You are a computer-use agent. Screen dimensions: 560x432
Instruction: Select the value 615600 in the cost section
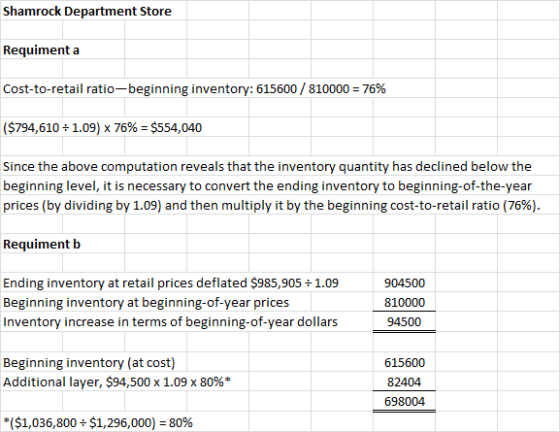tap(404, 363)
